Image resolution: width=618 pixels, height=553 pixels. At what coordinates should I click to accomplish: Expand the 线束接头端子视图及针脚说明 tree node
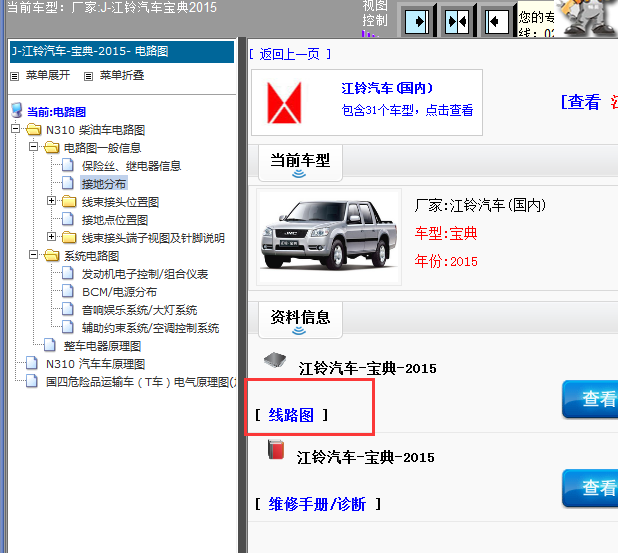pos(51,236)
